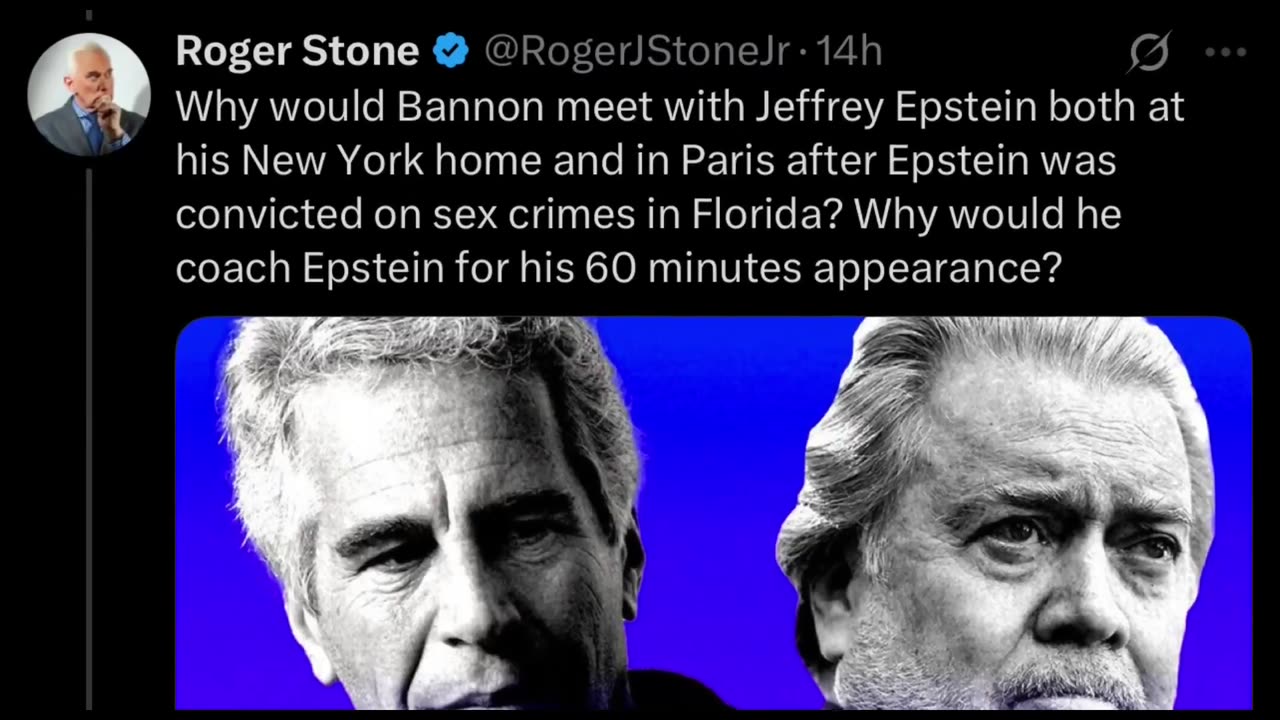Open the @RogerJStoneJr handle link
This screenshot has width=1280, height=720.
point(637,52)
